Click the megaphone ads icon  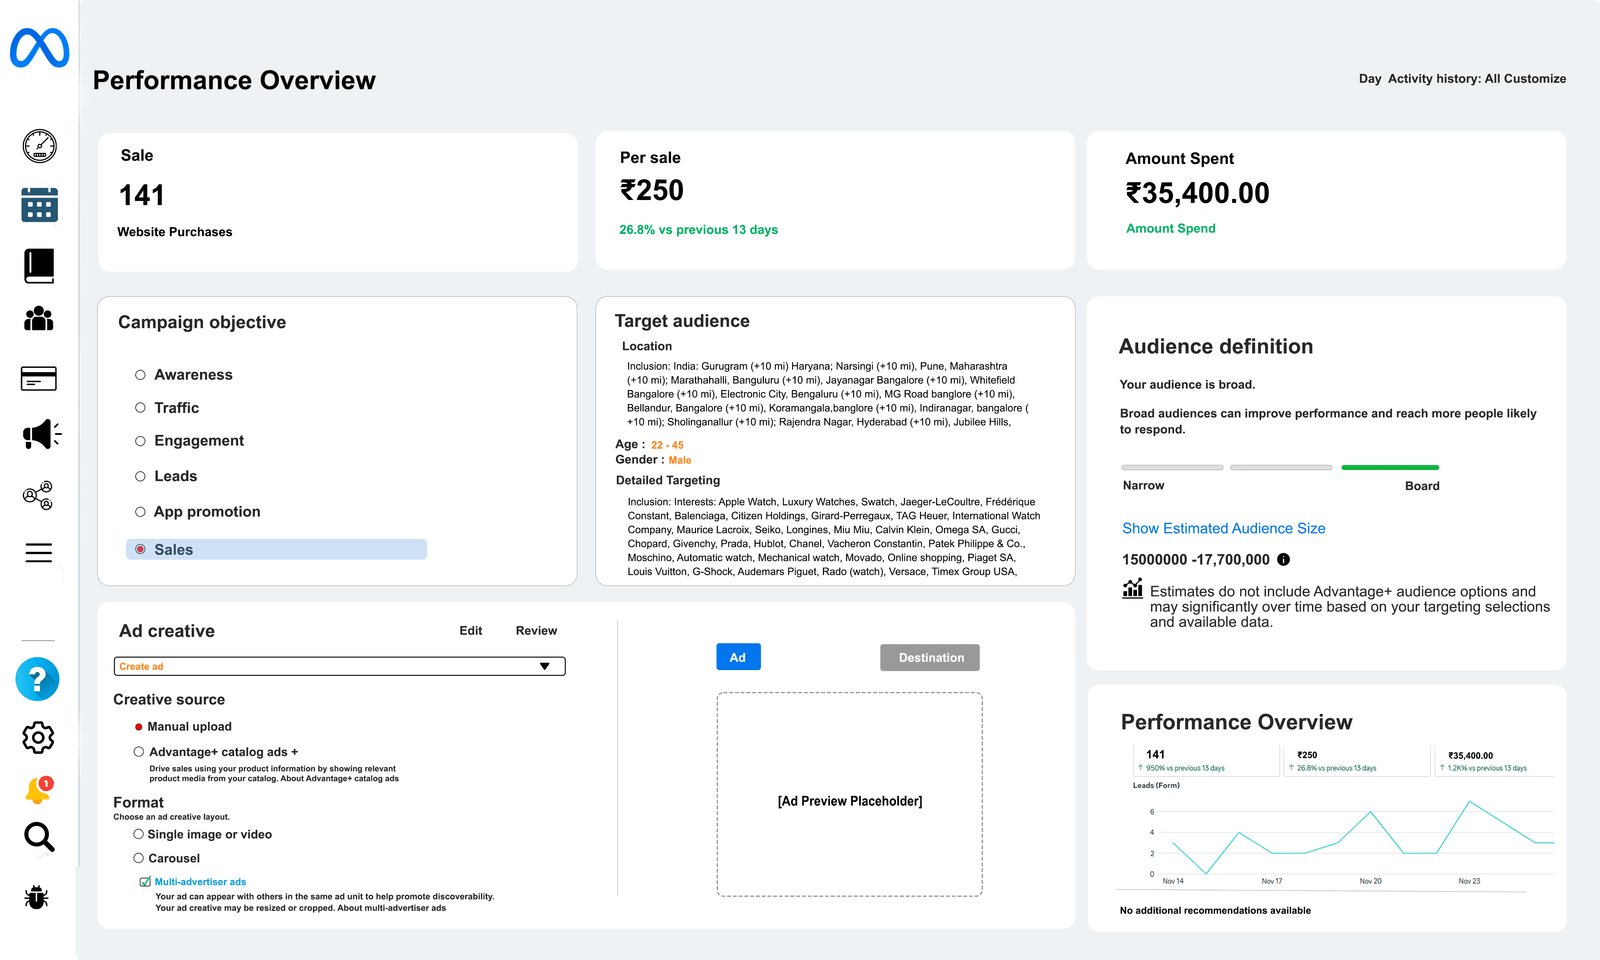click(x=41, y=434)
